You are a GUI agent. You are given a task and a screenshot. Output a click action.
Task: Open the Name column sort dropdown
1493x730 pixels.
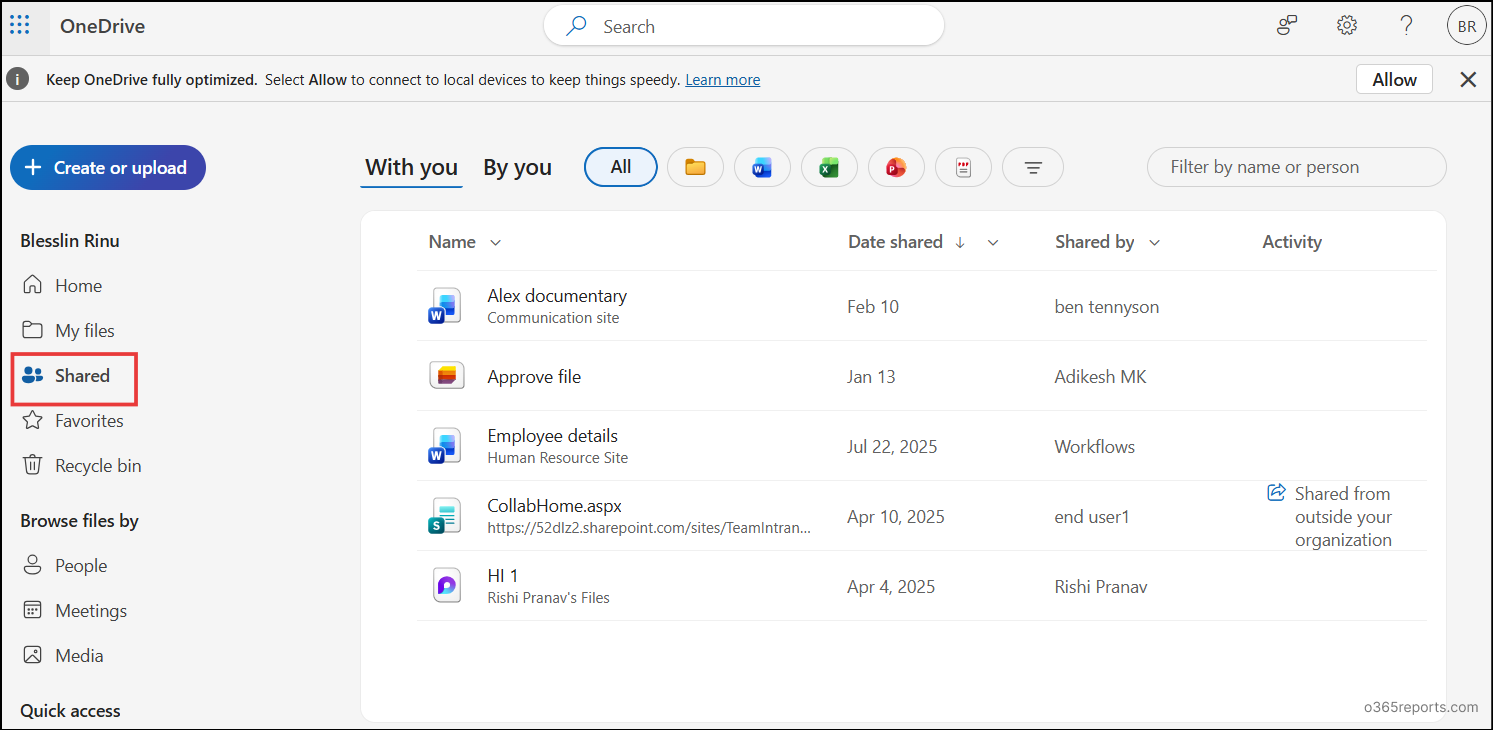pyautogui.click(x=495, y=241)
